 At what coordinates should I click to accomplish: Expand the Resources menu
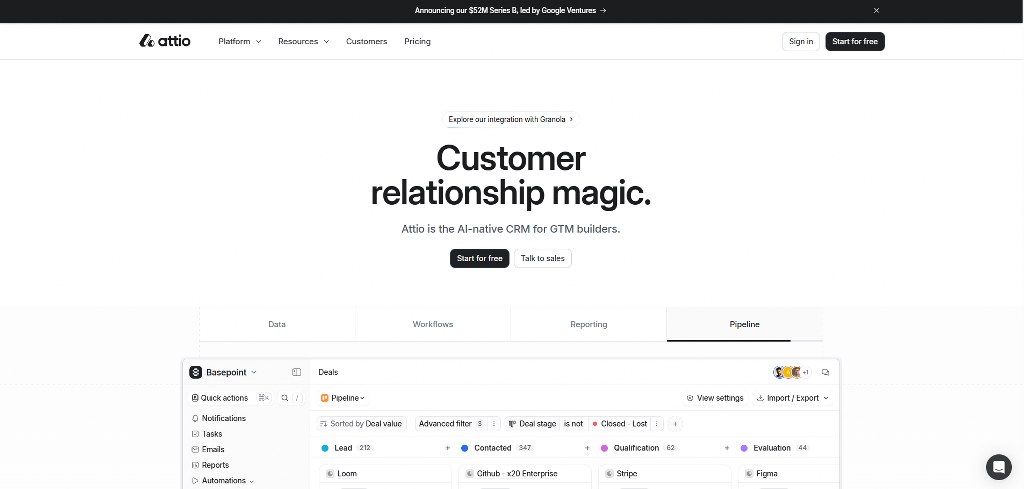click(304, 41)
